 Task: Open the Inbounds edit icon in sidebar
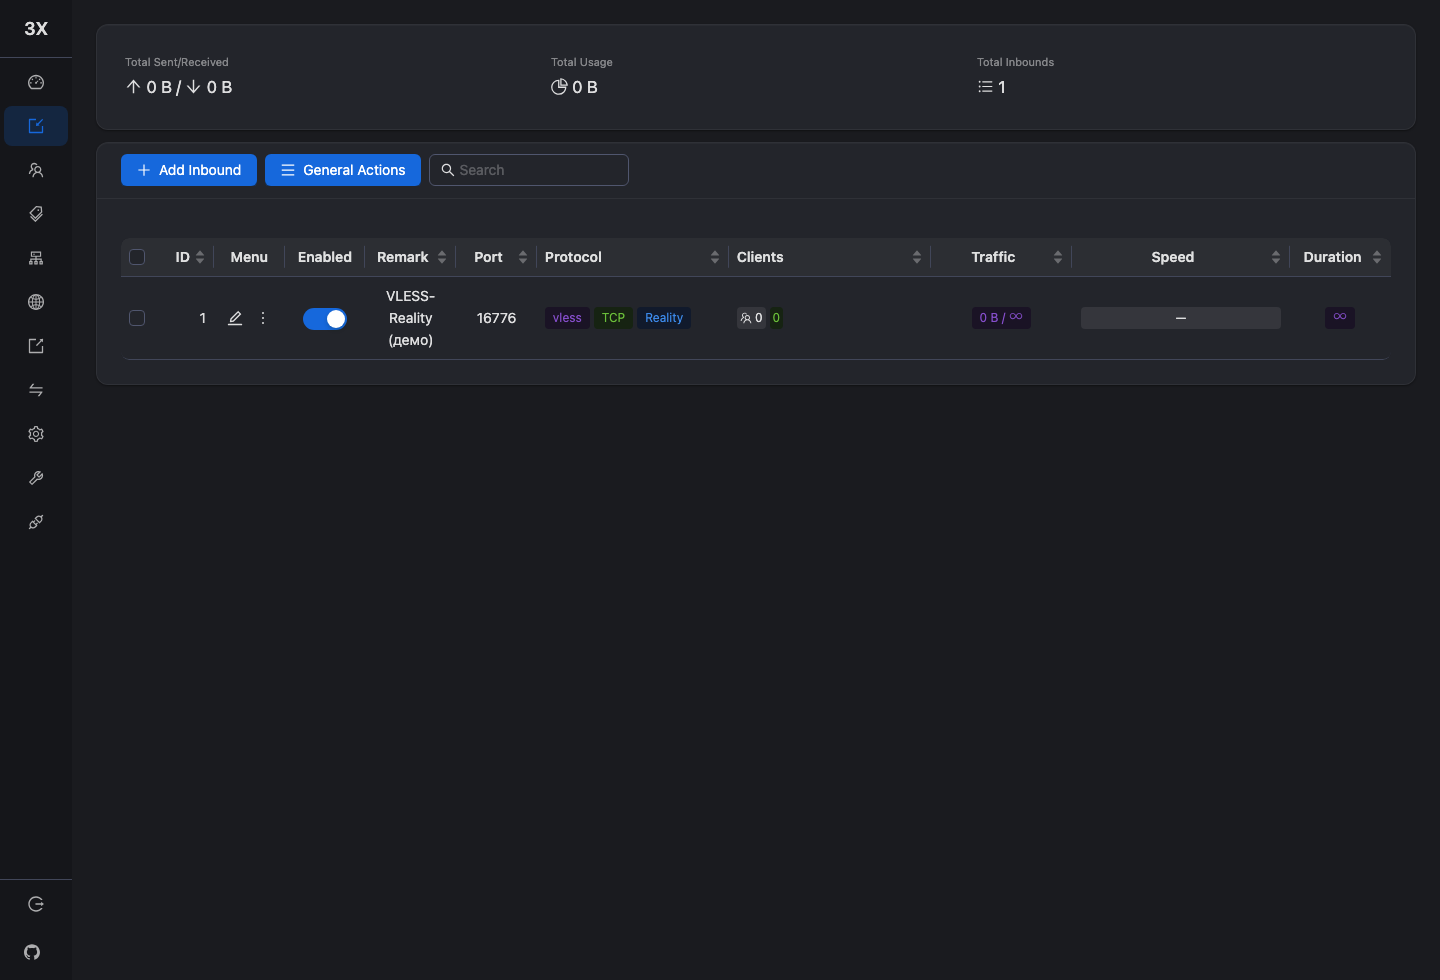pyautogui.click(x=36, y=126)
